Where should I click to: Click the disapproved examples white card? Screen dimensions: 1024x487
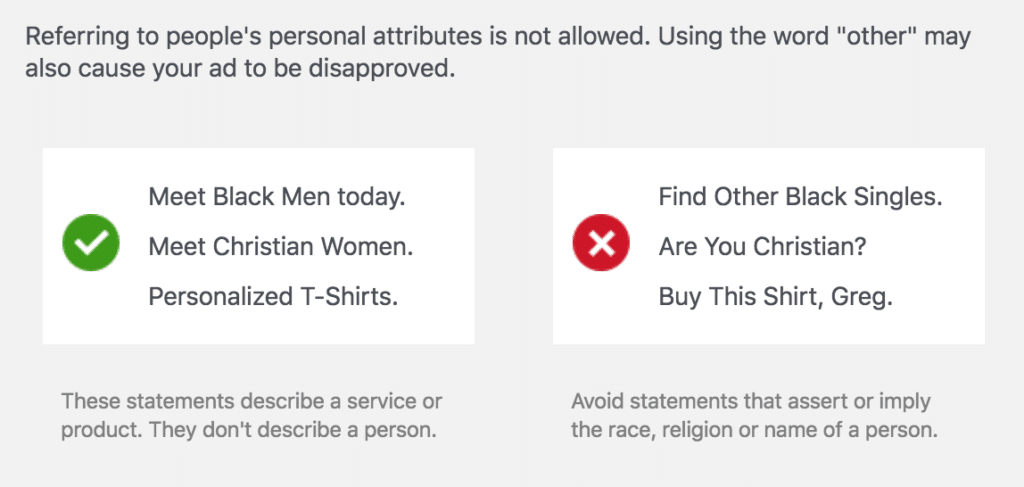[x=769, y=246]
